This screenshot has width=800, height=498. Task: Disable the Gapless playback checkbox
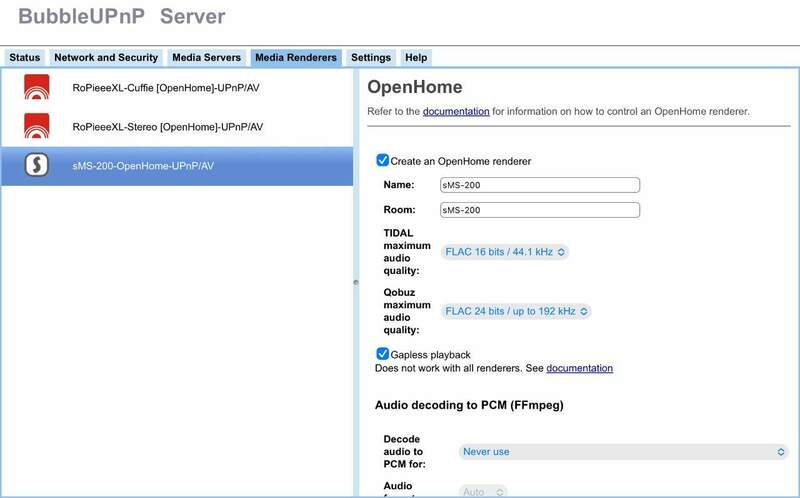[382, 354]
